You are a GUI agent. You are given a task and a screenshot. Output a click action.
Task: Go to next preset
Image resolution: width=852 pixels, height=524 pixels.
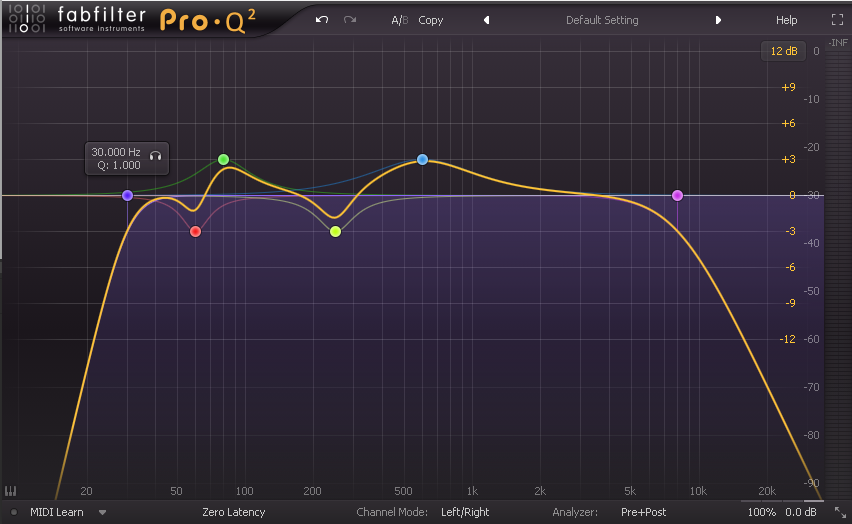(718, 20)
